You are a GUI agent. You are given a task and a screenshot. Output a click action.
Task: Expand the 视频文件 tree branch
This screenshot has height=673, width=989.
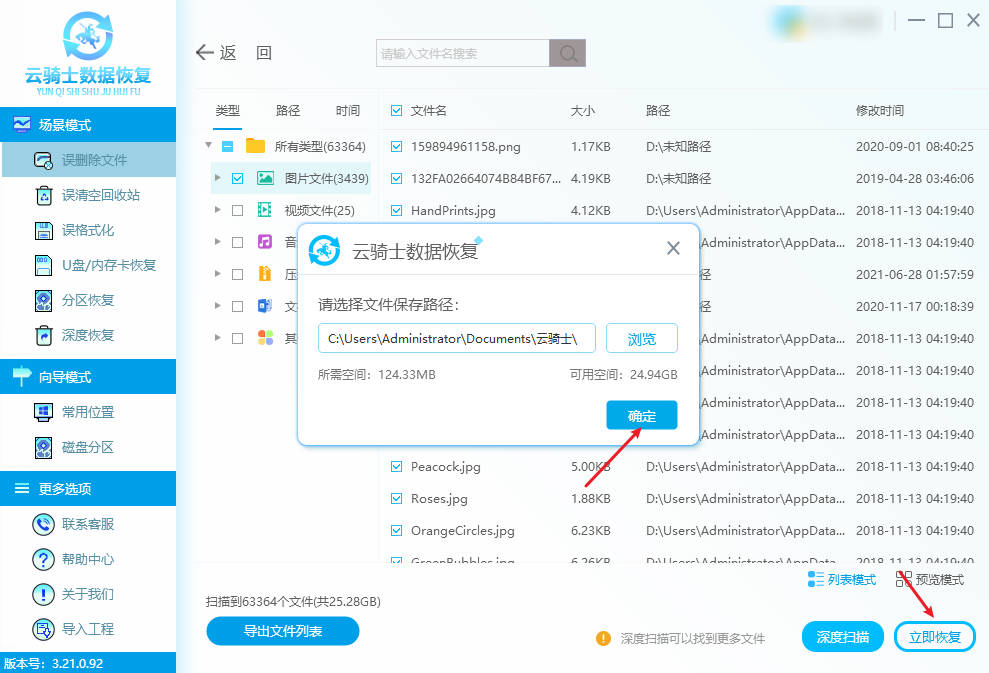219,210
